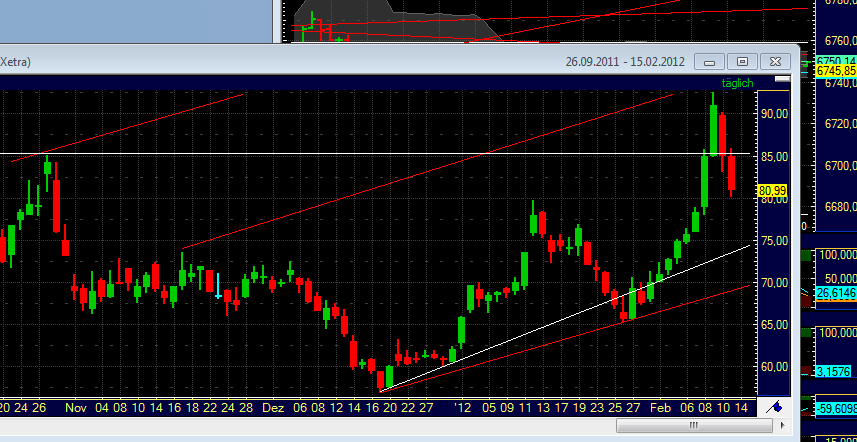Click the cyan candlestick in late November
Viewport: 857px width, 442px height.
click(x=218, y=286)
